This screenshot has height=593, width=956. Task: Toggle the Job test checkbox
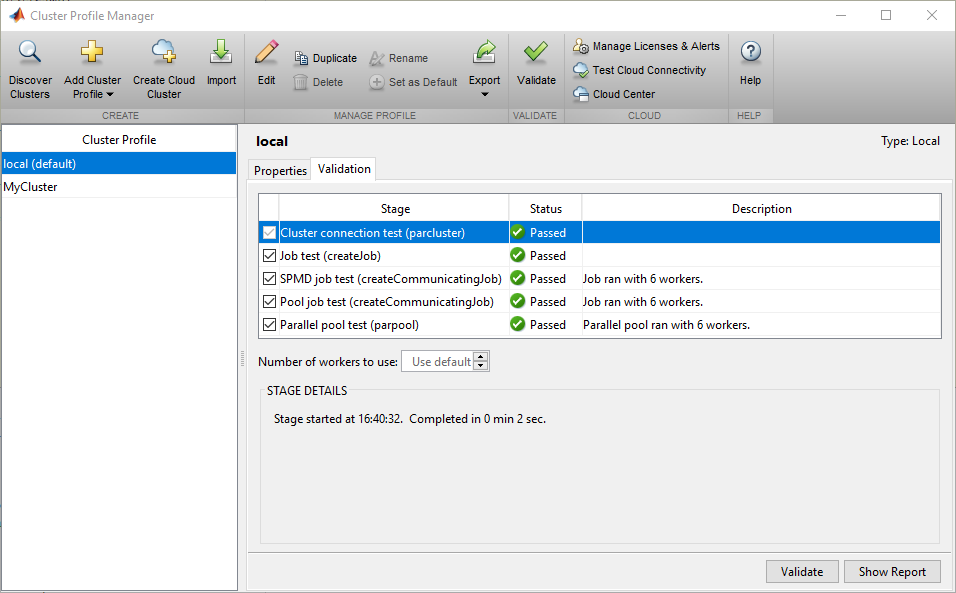pyautogui.click(x=268, y=255)
